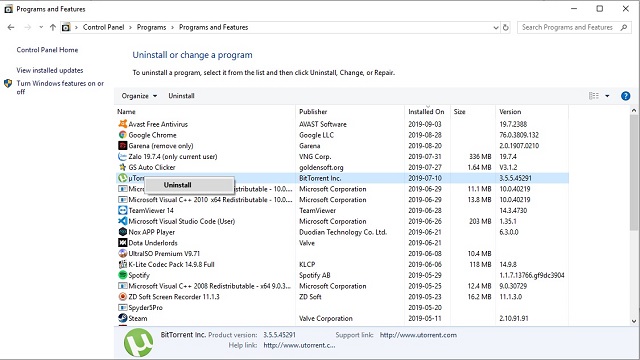Select Microsoft Visual Studio Code (User)
The width and height of the screenshot is (640, 360).
(x=341, y=221)
